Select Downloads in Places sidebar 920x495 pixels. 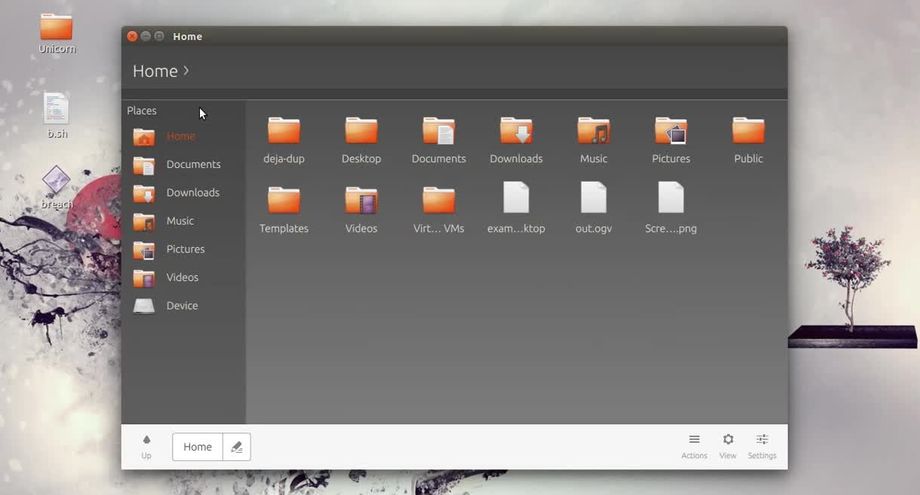click(192, 193)
